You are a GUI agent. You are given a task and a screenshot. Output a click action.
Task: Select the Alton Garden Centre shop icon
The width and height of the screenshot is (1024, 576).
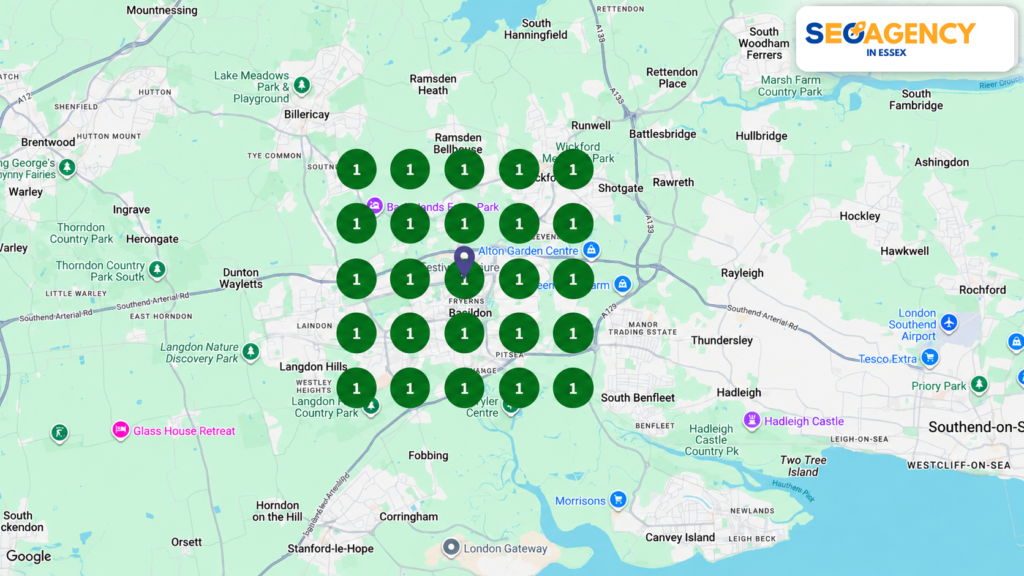click(592, 249)
